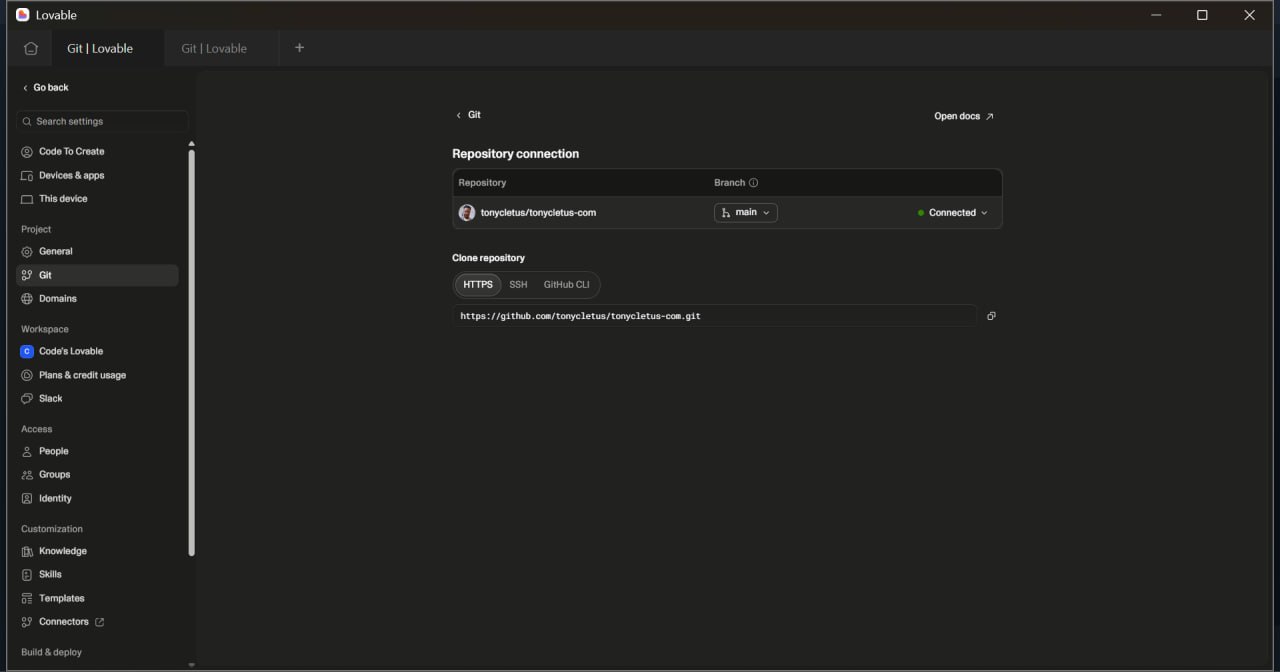Click the Devices & apps icon
This screenshot has width=1280, height=672.
(x=27, y=176)
